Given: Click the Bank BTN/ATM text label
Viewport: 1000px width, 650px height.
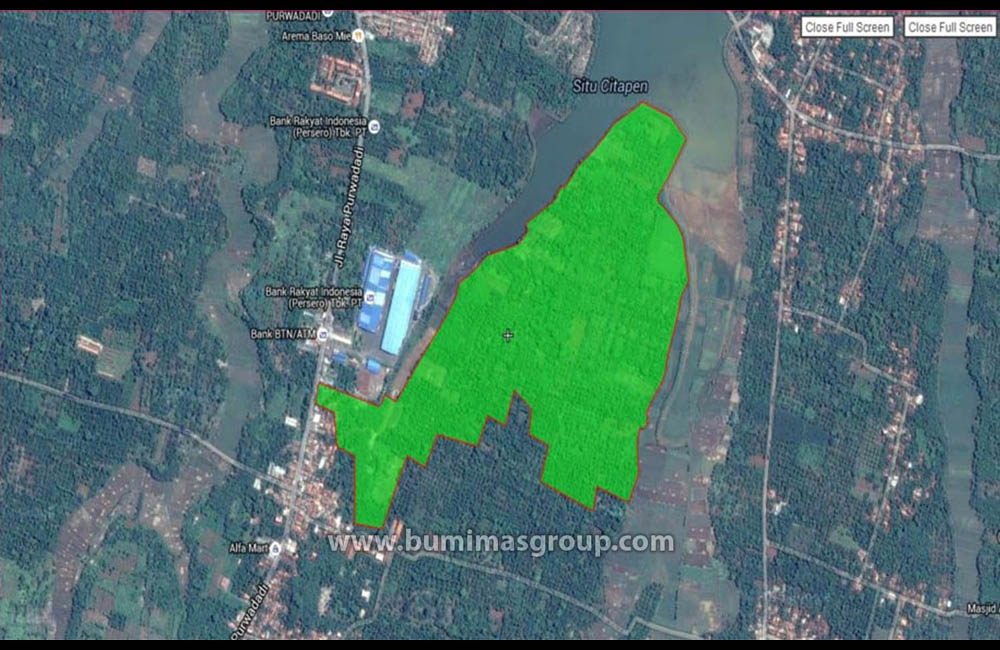Looking at the screenshot, I should pyautogui.click(x=282, y=333).
